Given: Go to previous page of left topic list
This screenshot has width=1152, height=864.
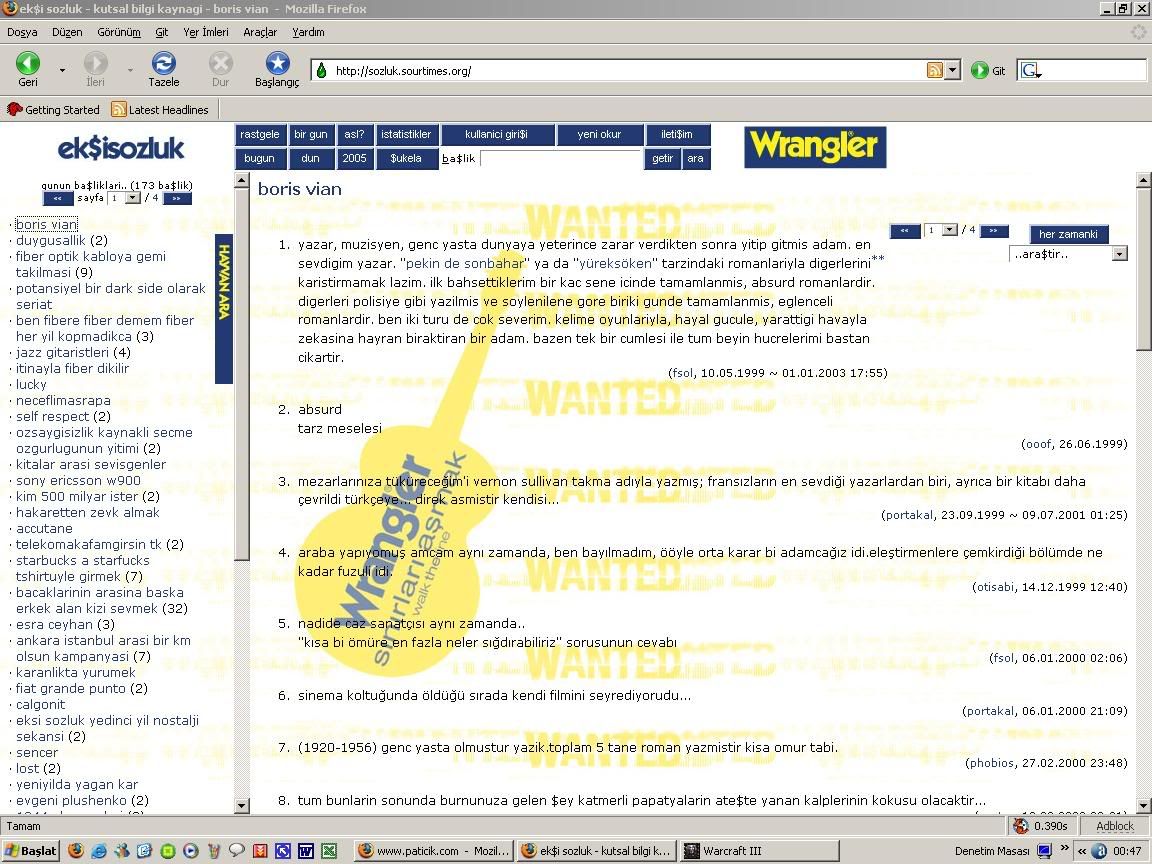Looking at the screenshot, I should (x=57, y=198).
